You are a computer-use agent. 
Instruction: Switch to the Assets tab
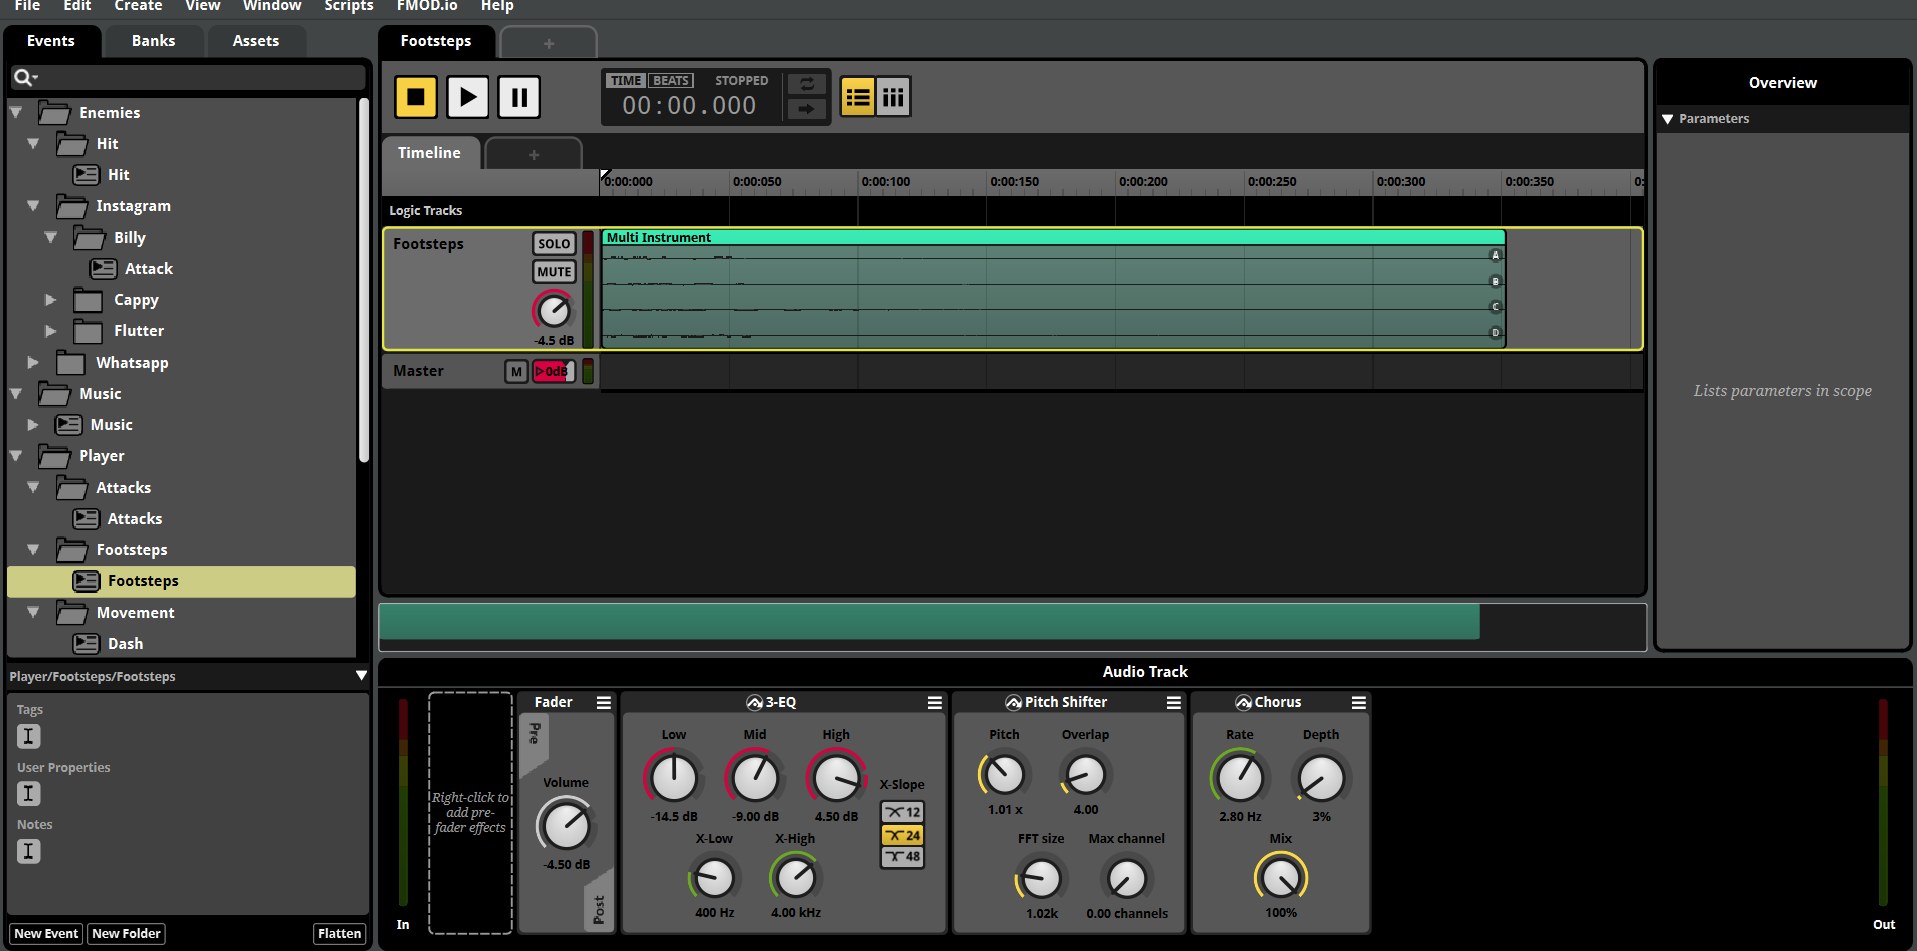(256, 41)
